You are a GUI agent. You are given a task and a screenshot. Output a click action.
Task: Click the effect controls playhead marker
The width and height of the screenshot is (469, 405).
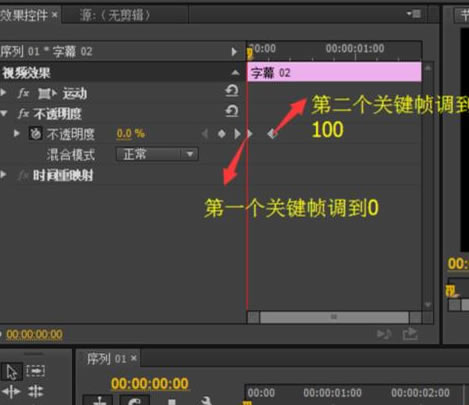click(x=249, y=53)
